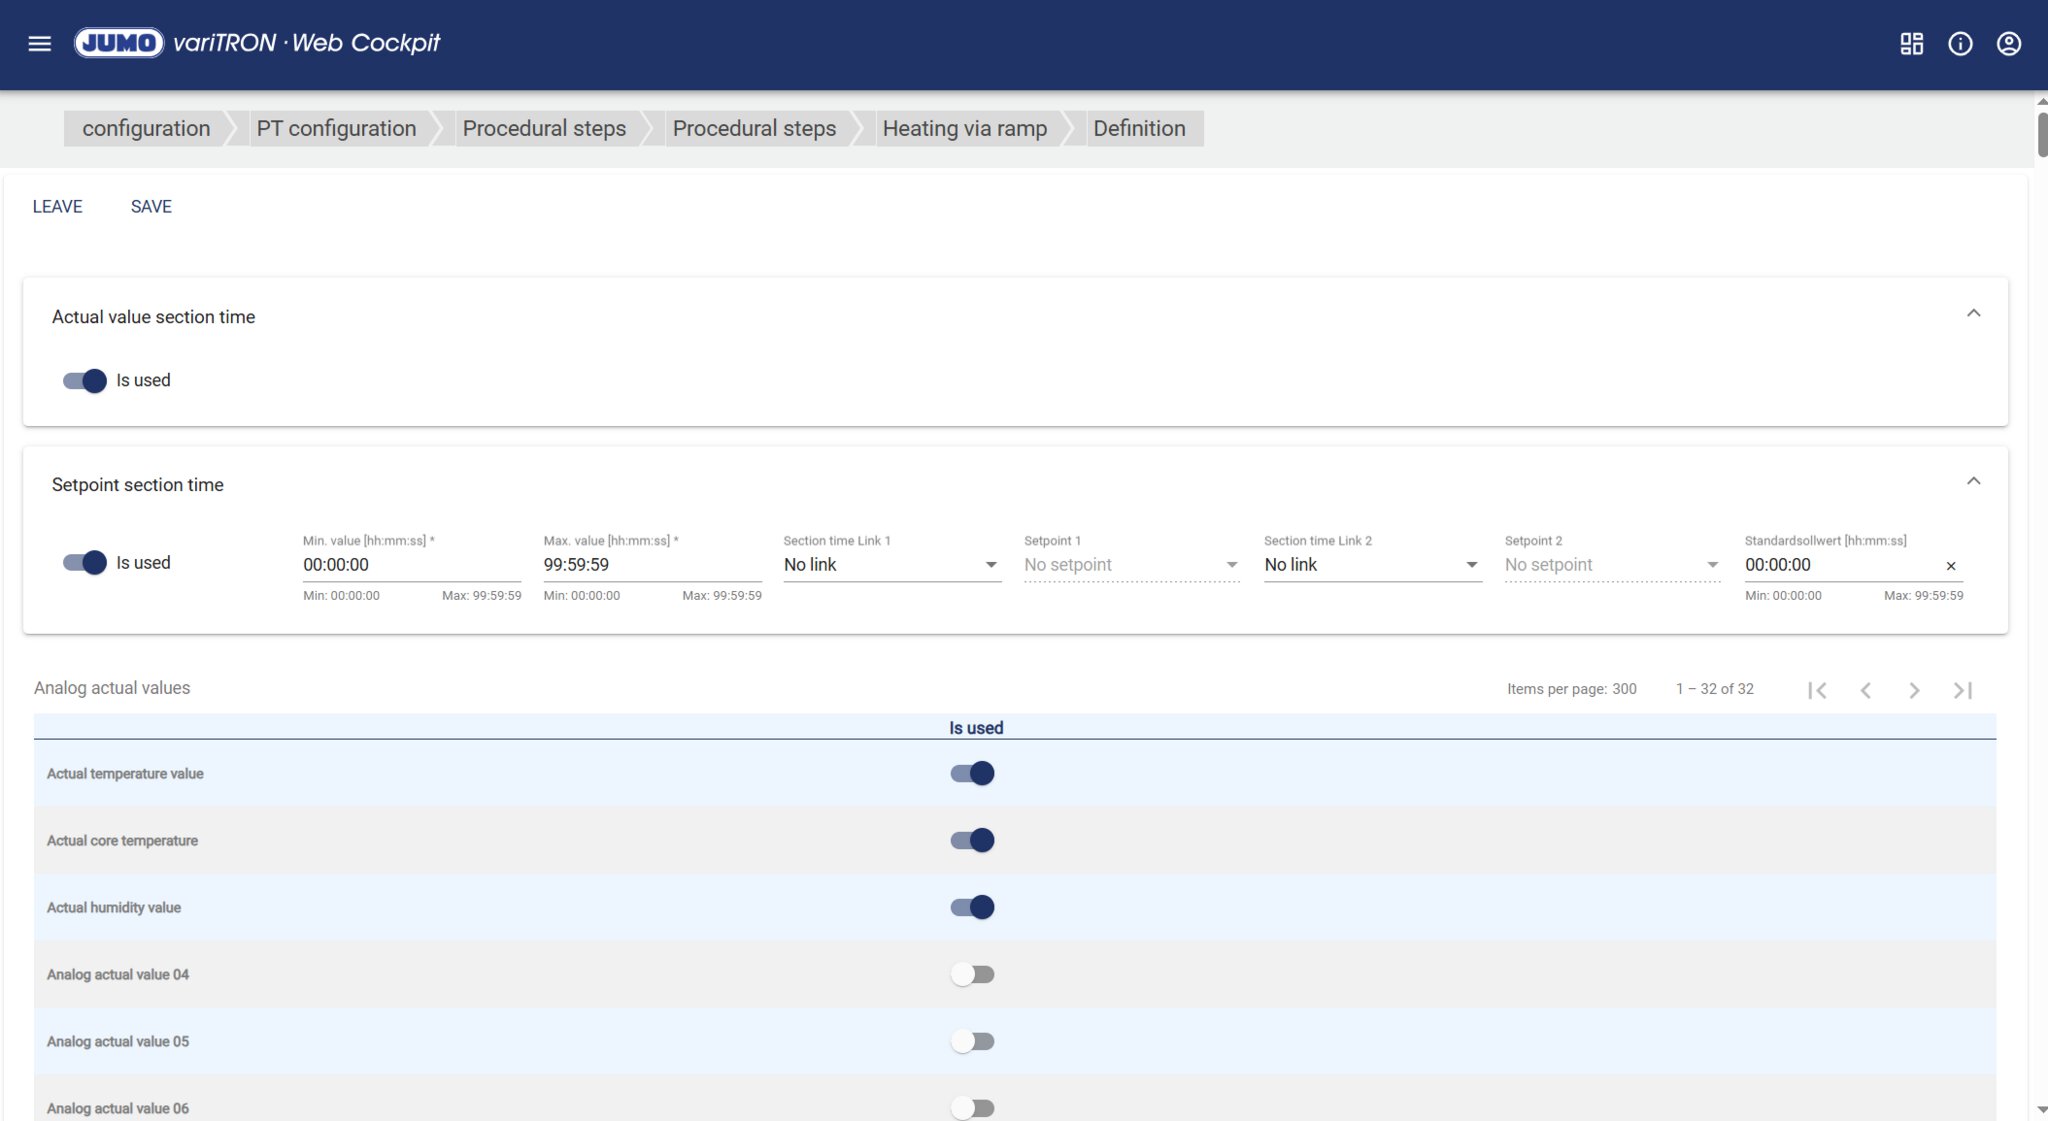Click the info circle icon
The image size is (2048, 1121).
[x=1960, y=43]
